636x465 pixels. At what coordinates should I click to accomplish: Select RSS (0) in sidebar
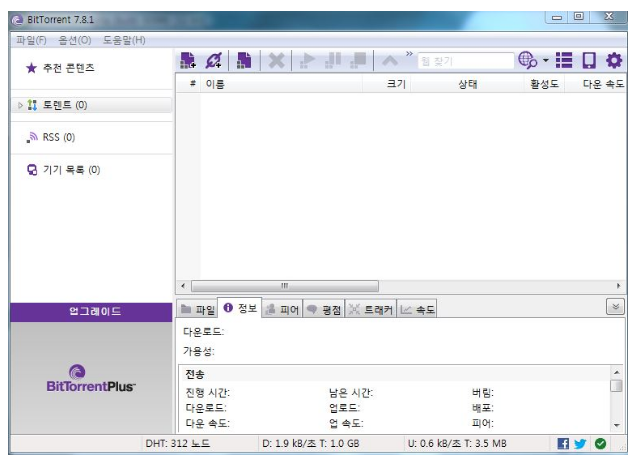(x=59, y=137)
